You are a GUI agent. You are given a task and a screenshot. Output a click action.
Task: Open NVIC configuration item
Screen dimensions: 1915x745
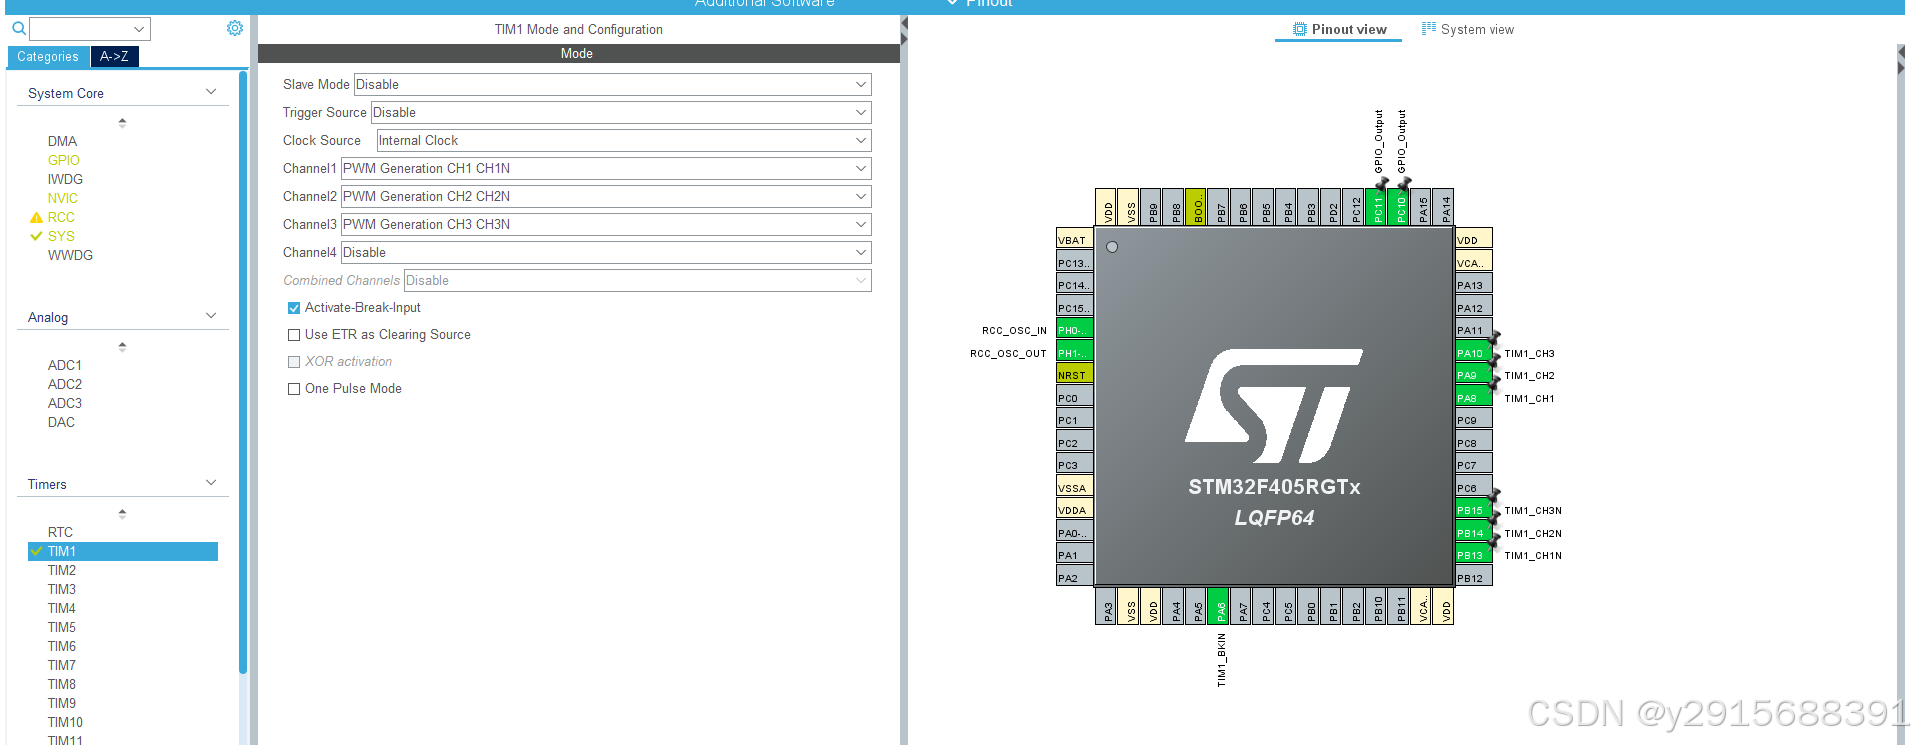click(x=62, y=198)
